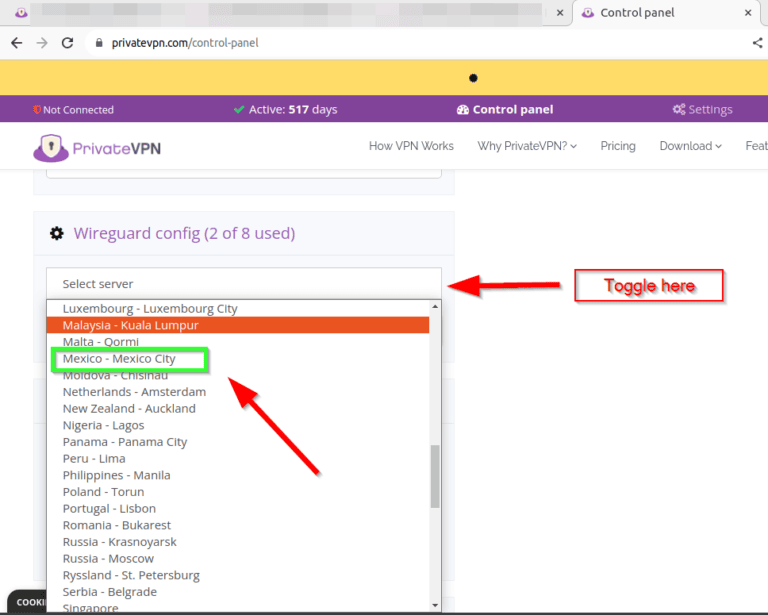Expand the Why PrivateVPN? menu

(527, 146)
